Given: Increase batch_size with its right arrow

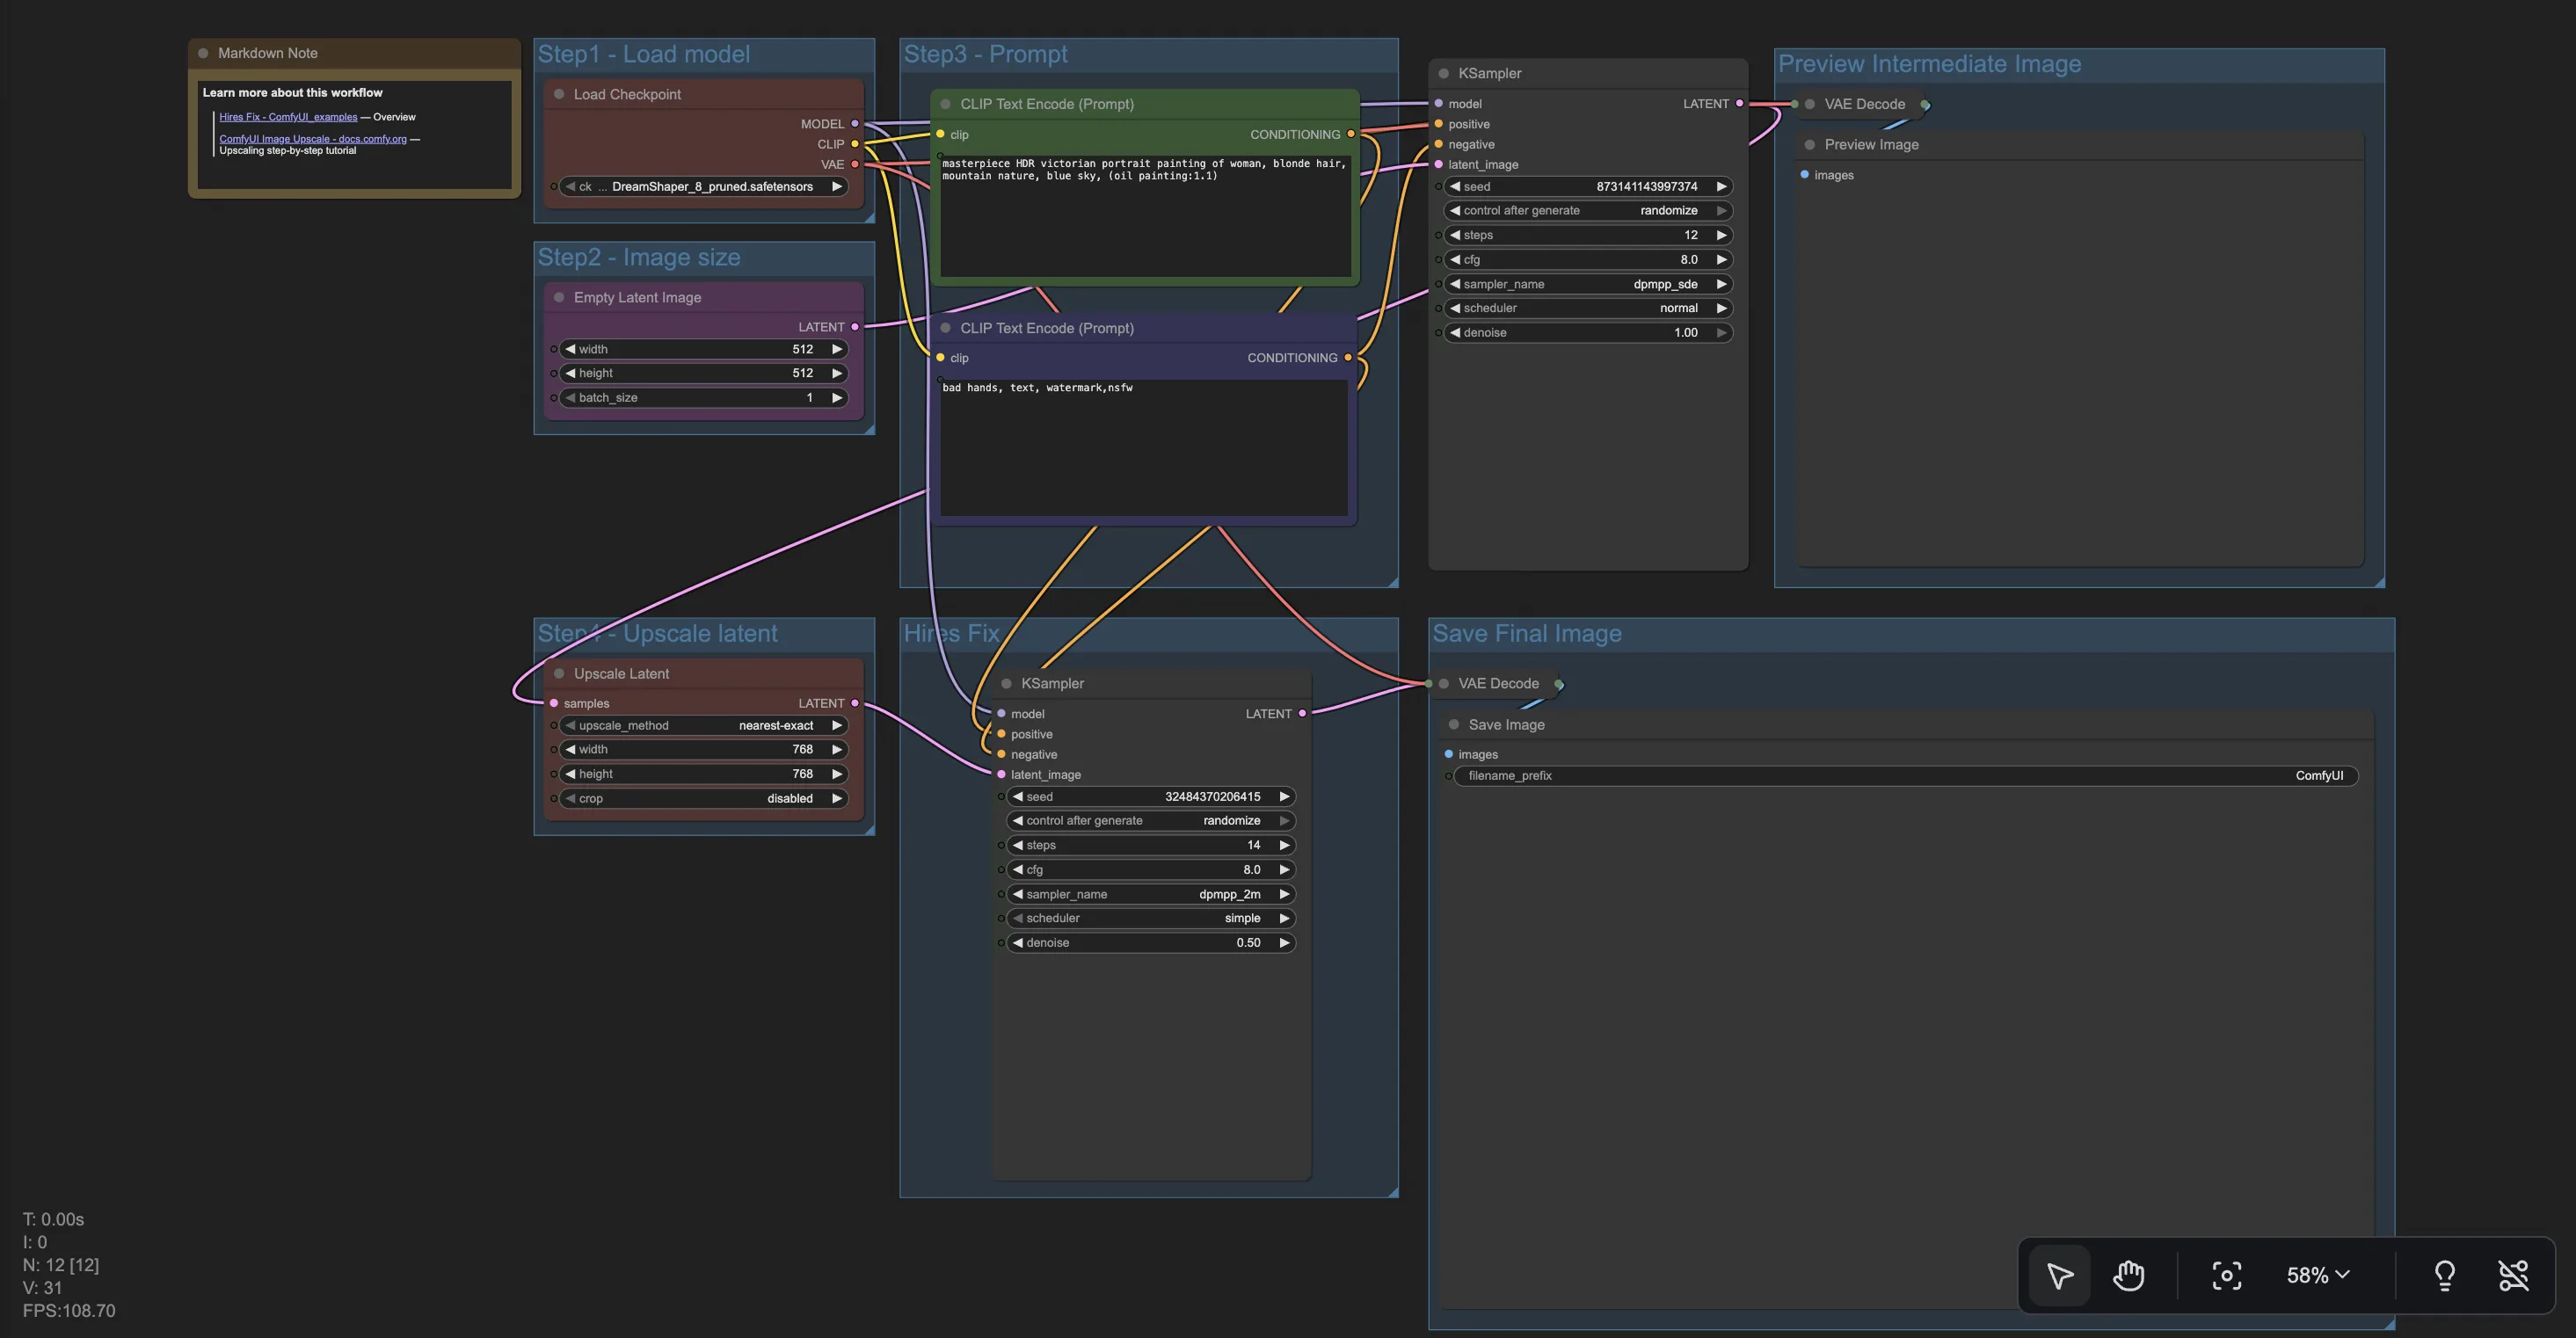Looking at the screenshot, I should coord(837,397).
